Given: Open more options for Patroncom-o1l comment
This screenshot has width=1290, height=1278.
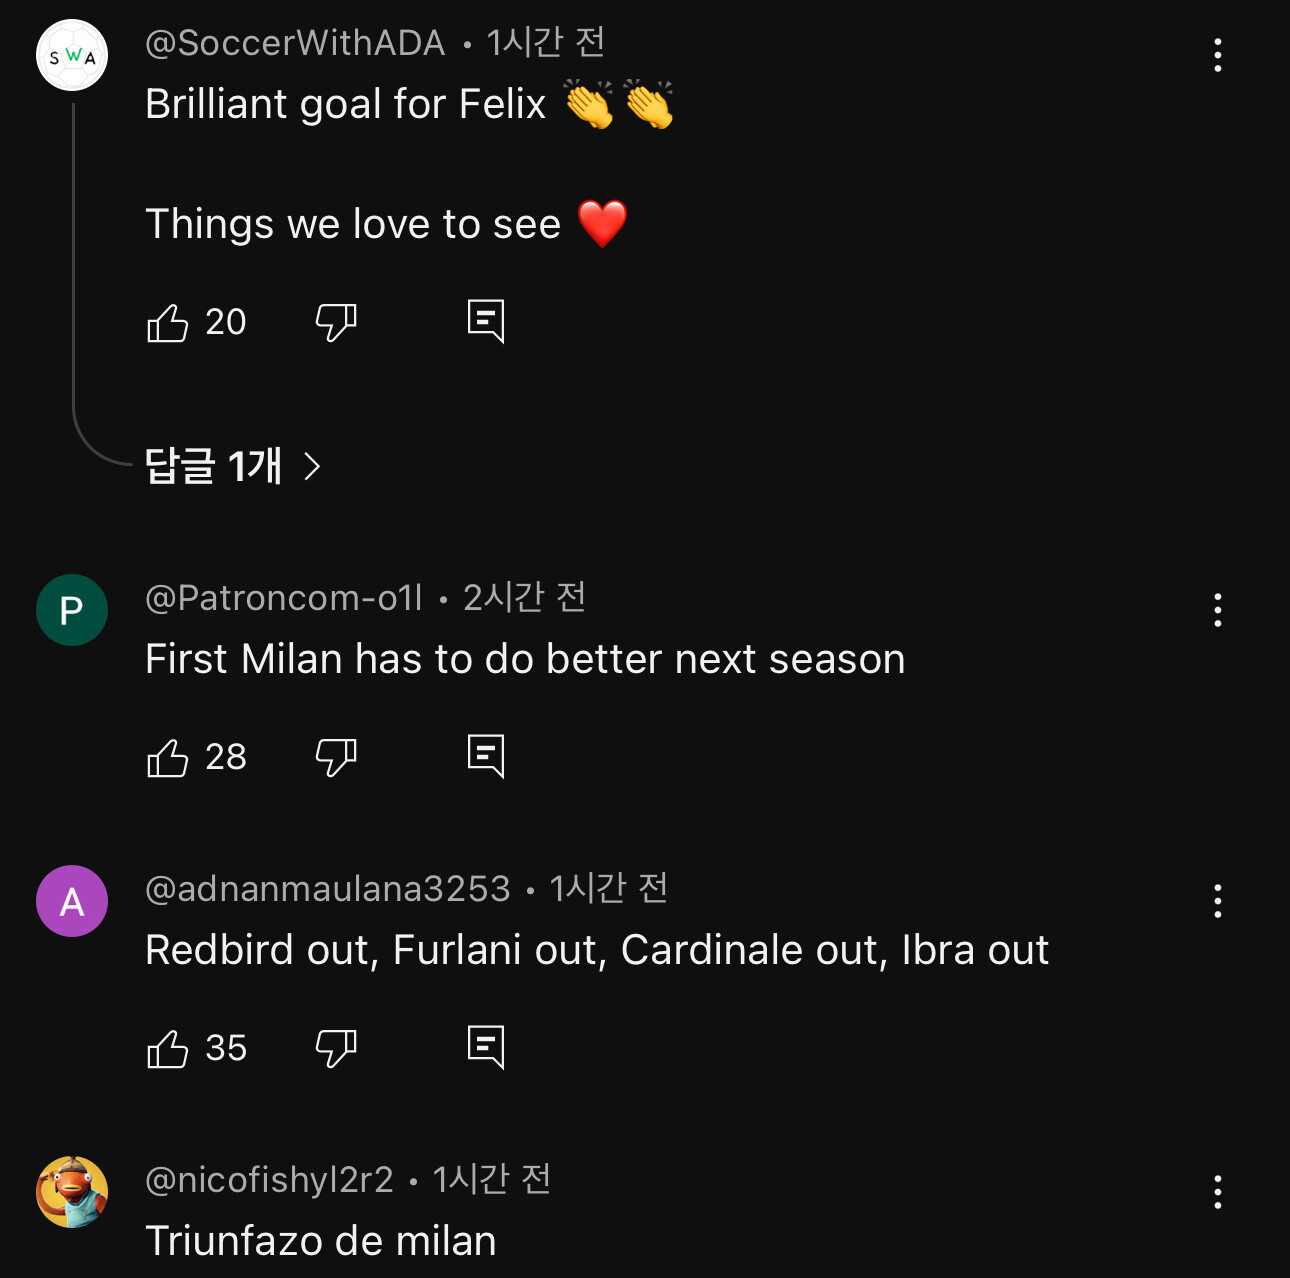Looking at the screenshot, I should point(1217,610).
